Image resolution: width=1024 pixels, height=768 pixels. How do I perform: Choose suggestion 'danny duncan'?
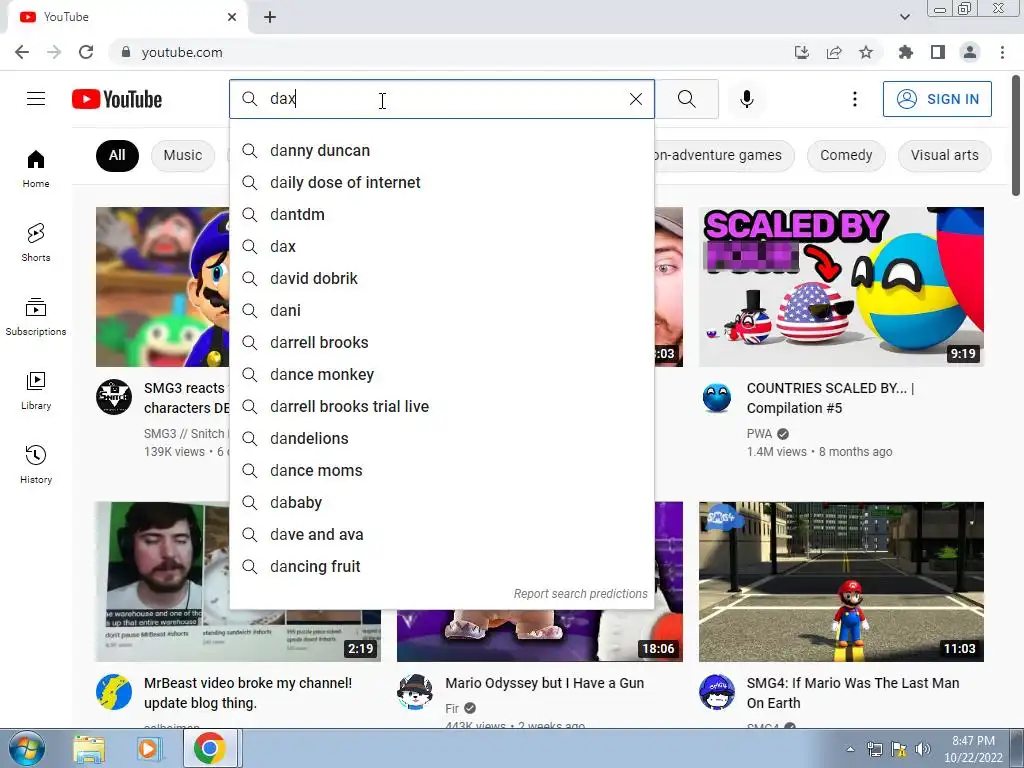(441, 150)
